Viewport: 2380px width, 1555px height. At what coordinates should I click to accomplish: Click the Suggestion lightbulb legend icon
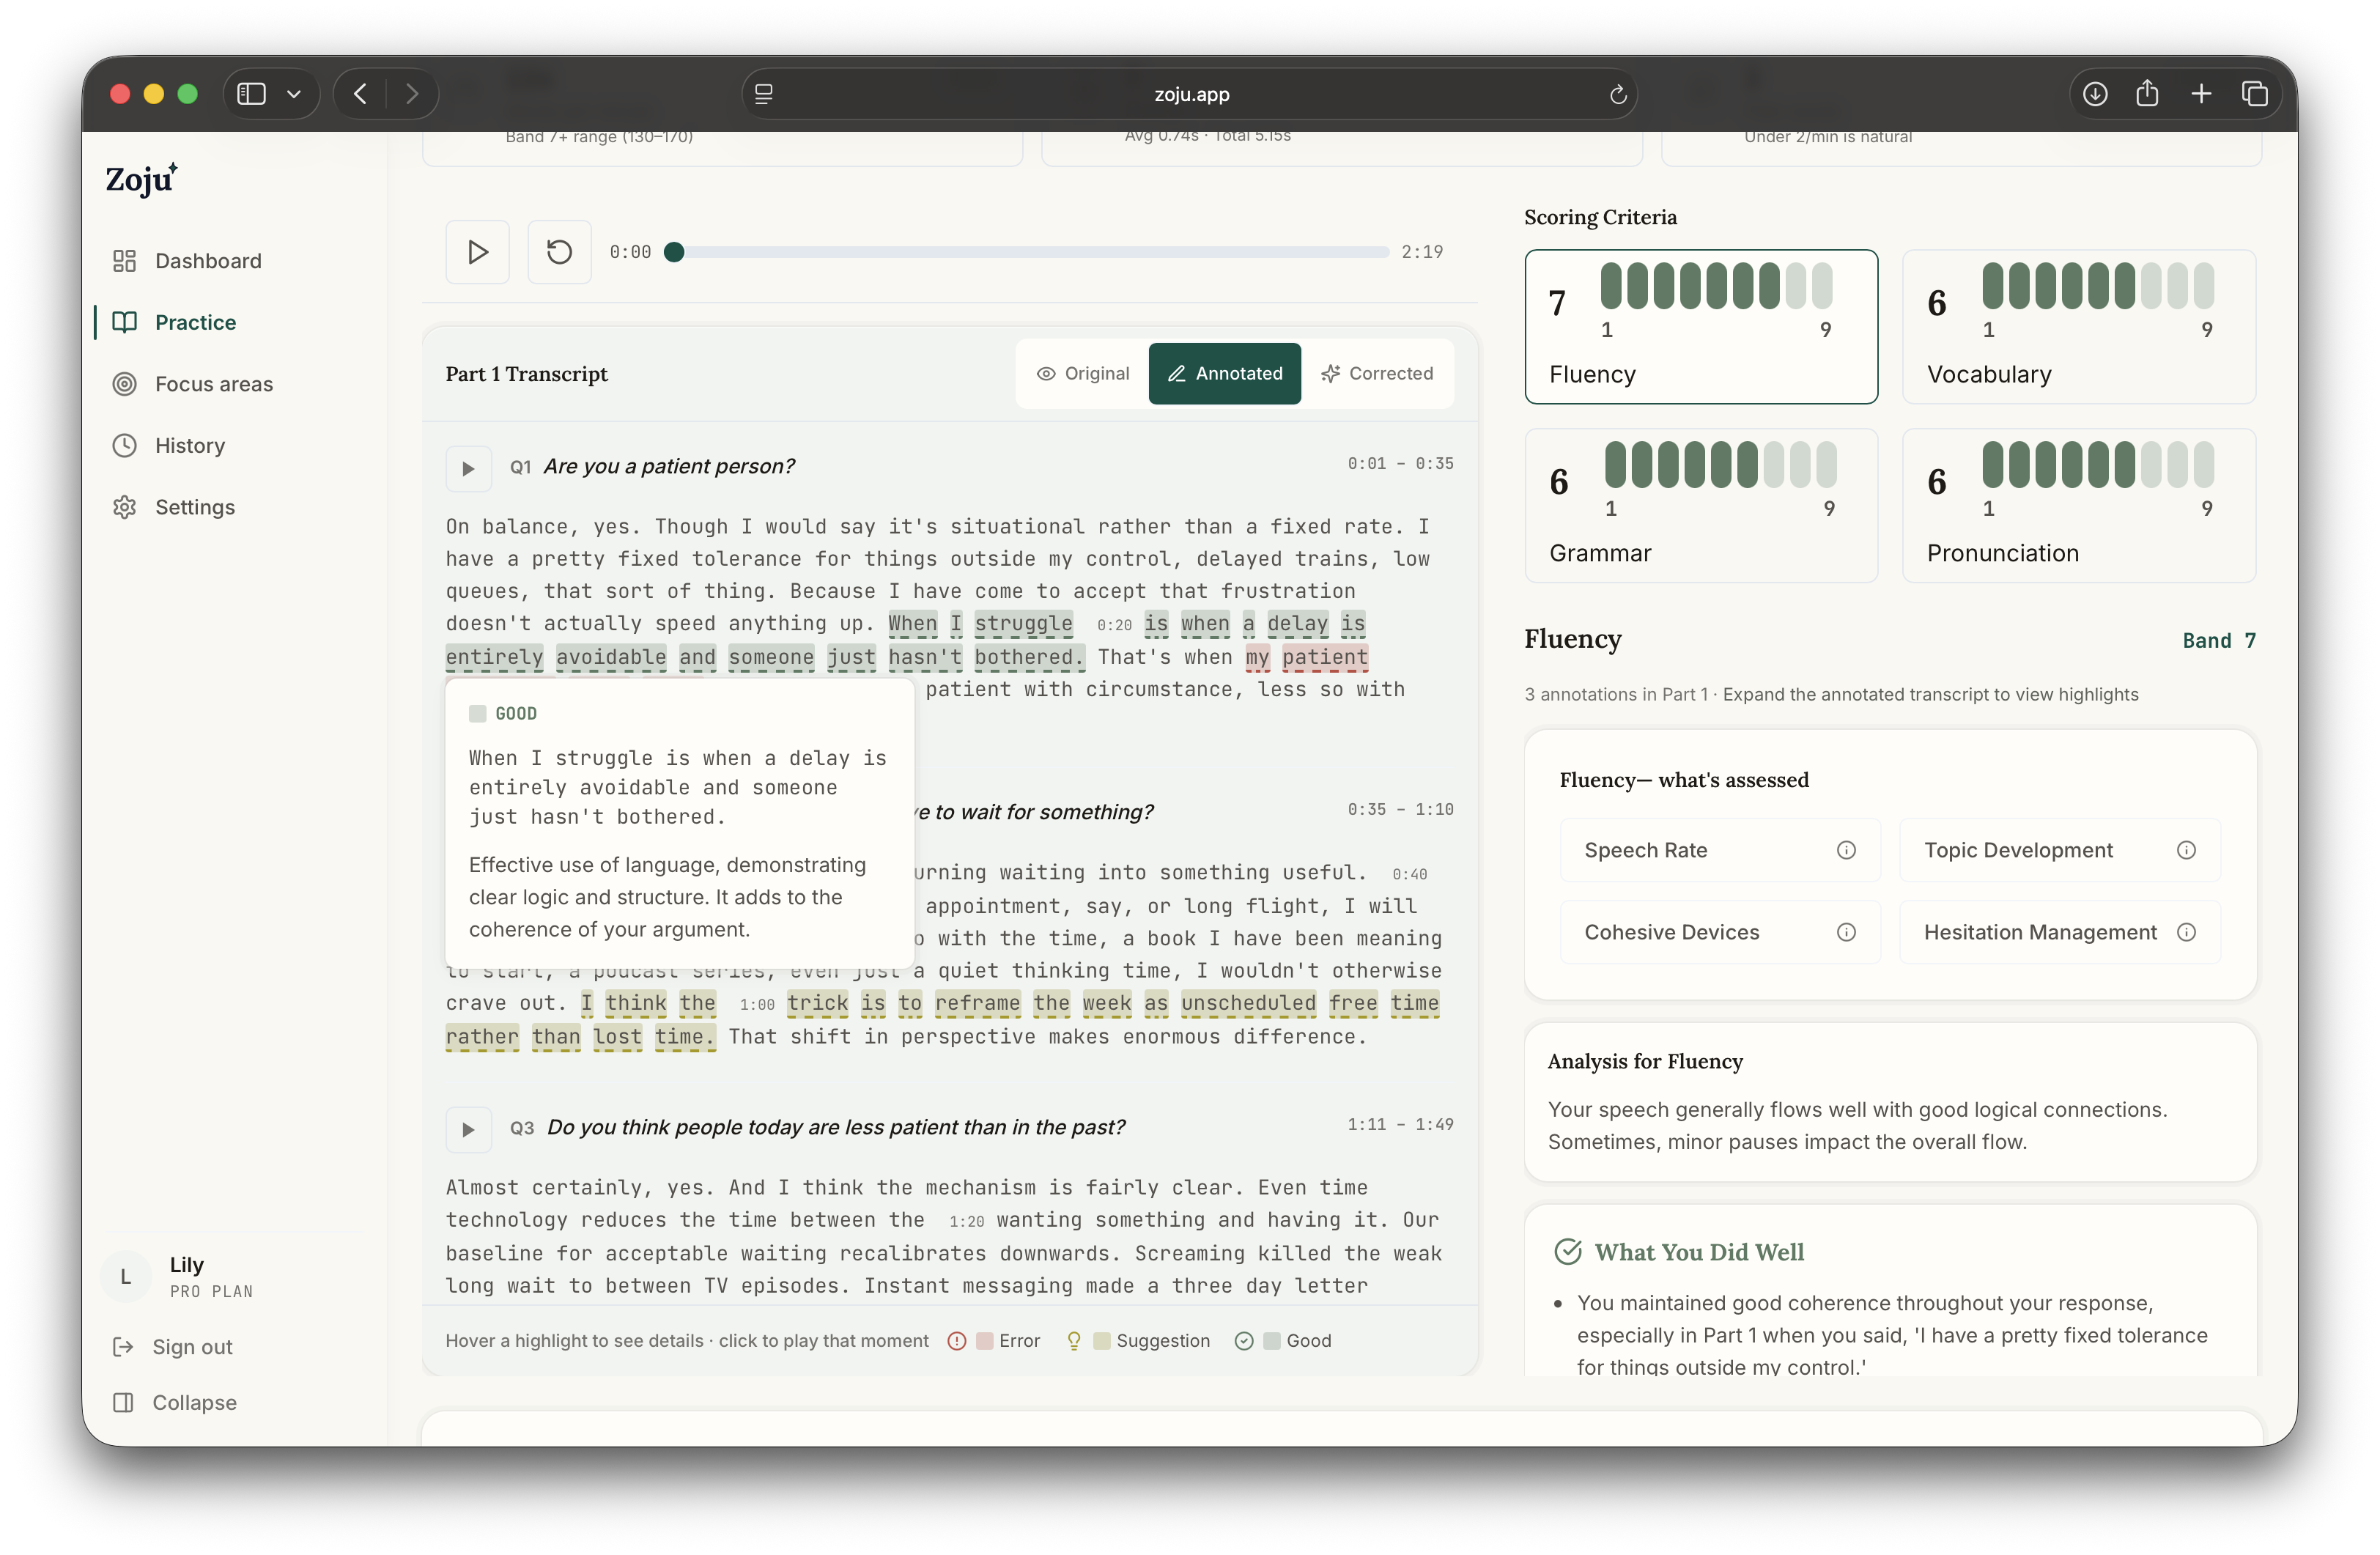pyautogui.click(x=1074, y=1341)
